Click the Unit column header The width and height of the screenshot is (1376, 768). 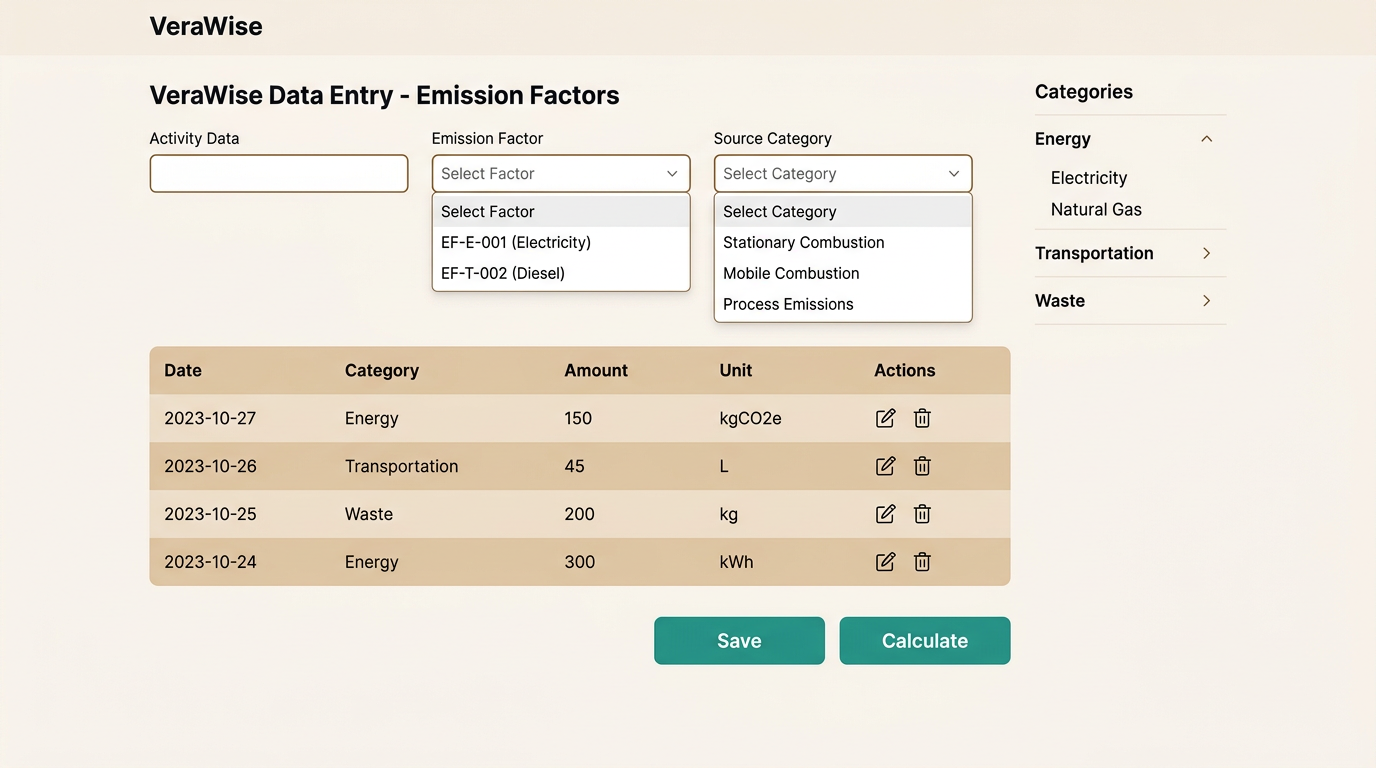pyautogui.click(x=736, y=370)
